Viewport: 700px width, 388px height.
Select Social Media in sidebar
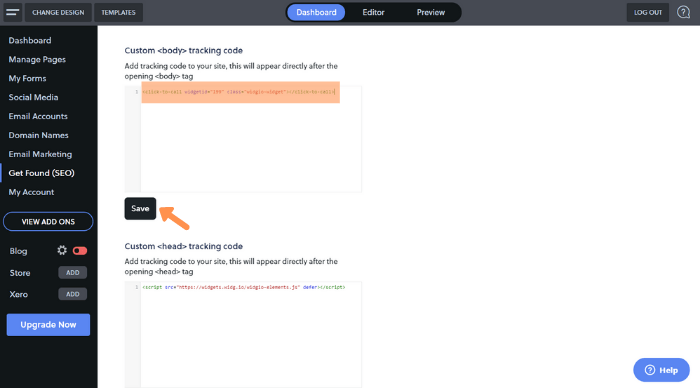tap(33, 97)
